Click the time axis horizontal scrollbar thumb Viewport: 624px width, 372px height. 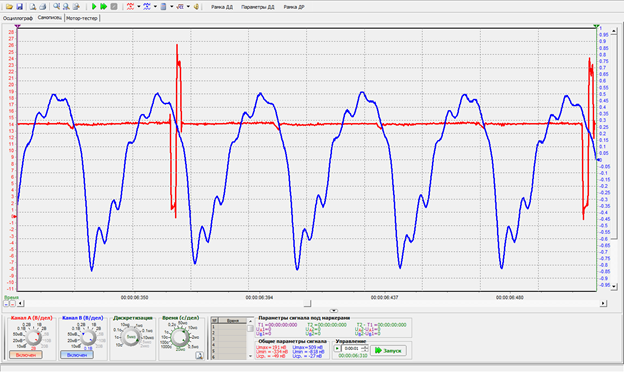307,304
